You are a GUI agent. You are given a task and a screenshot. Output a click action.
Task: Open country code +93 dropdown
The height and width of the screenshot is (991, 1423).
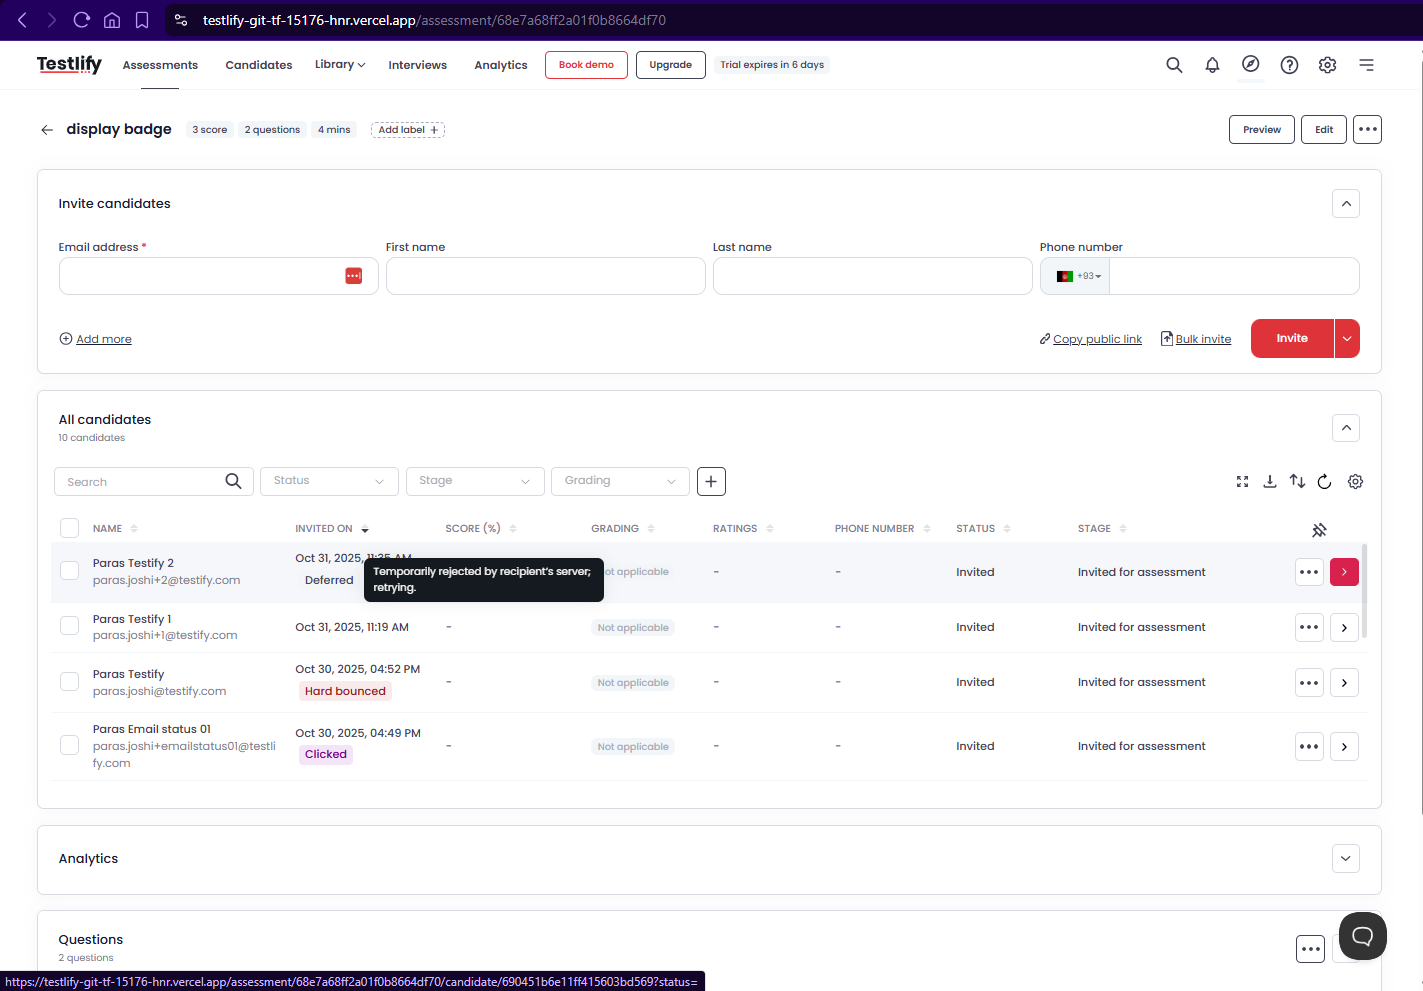tap(1076, 276)
